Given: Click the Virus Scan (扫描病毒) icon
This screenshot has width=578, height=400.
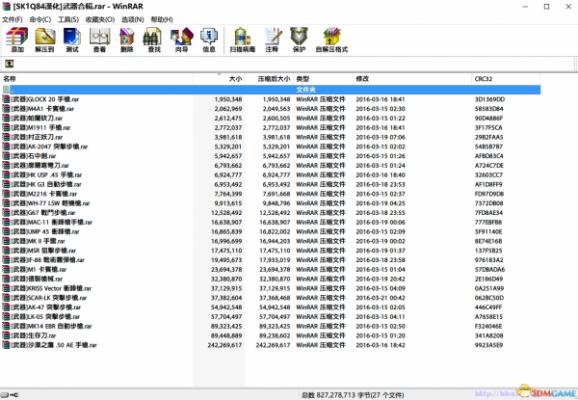Looking at the screenshot, I should coord(242,40).
